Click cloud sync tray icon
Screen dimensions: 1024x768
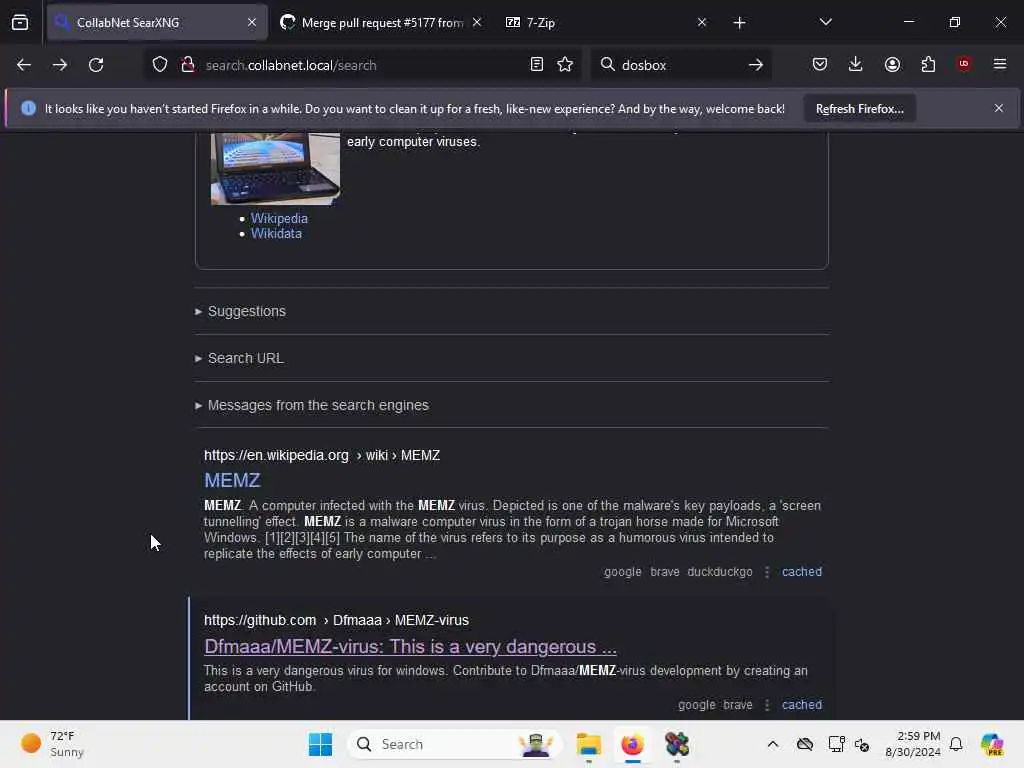click(805, 744)
